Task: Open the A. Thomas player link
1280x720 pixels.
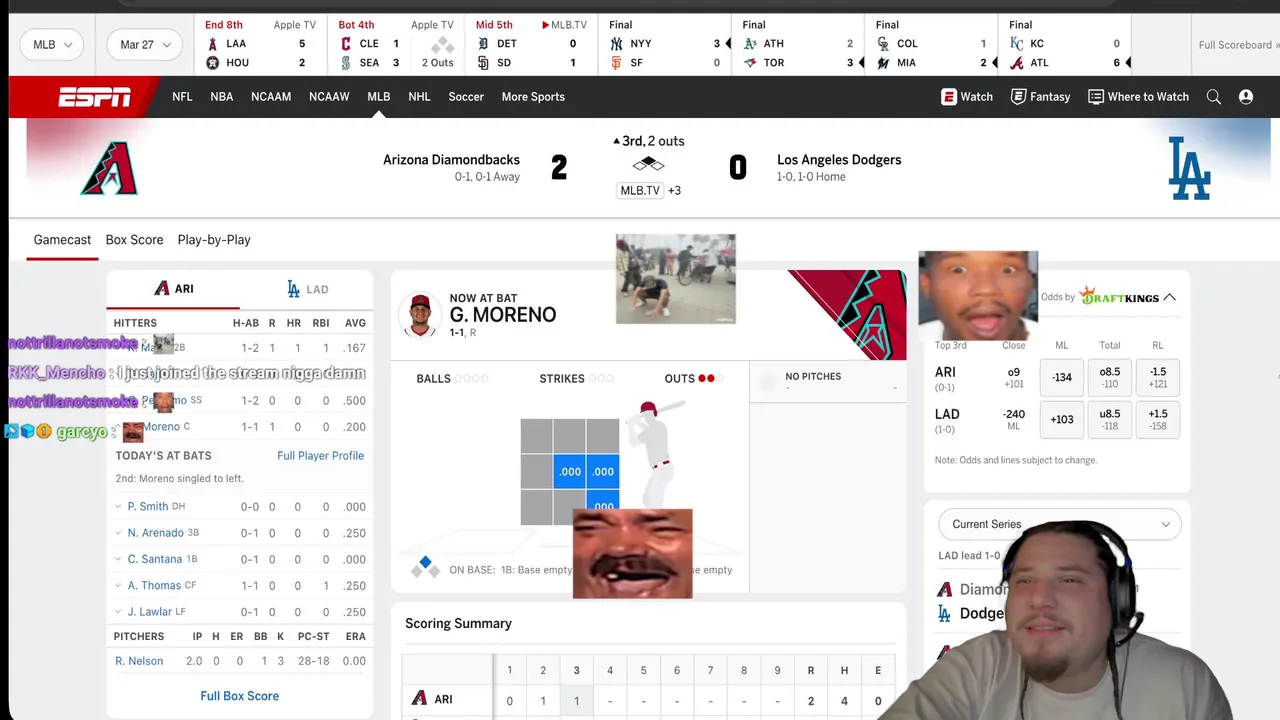Action: (x=154, y=586)
